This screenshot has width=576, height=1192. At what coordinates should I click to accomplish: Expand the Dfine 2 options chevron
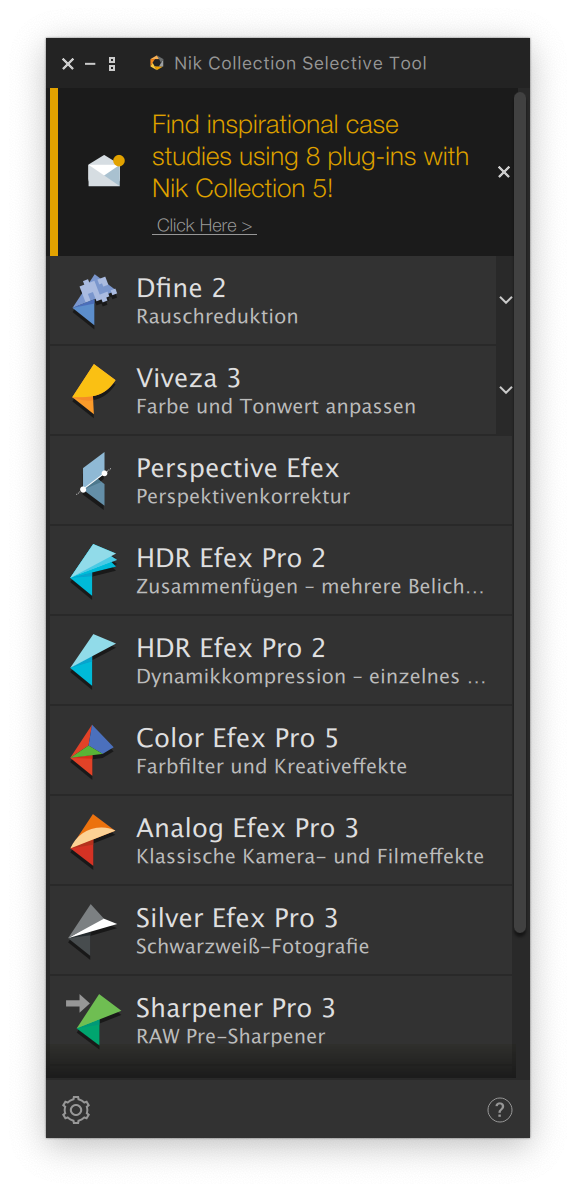[x=505, y=300]
